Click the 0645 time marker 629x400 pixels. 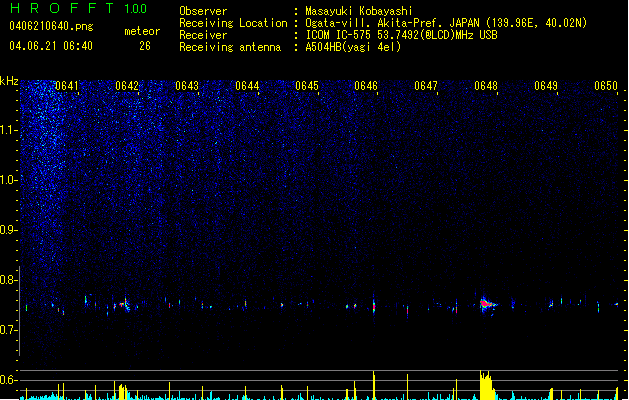pyautogui.click(x=307, y=86)
